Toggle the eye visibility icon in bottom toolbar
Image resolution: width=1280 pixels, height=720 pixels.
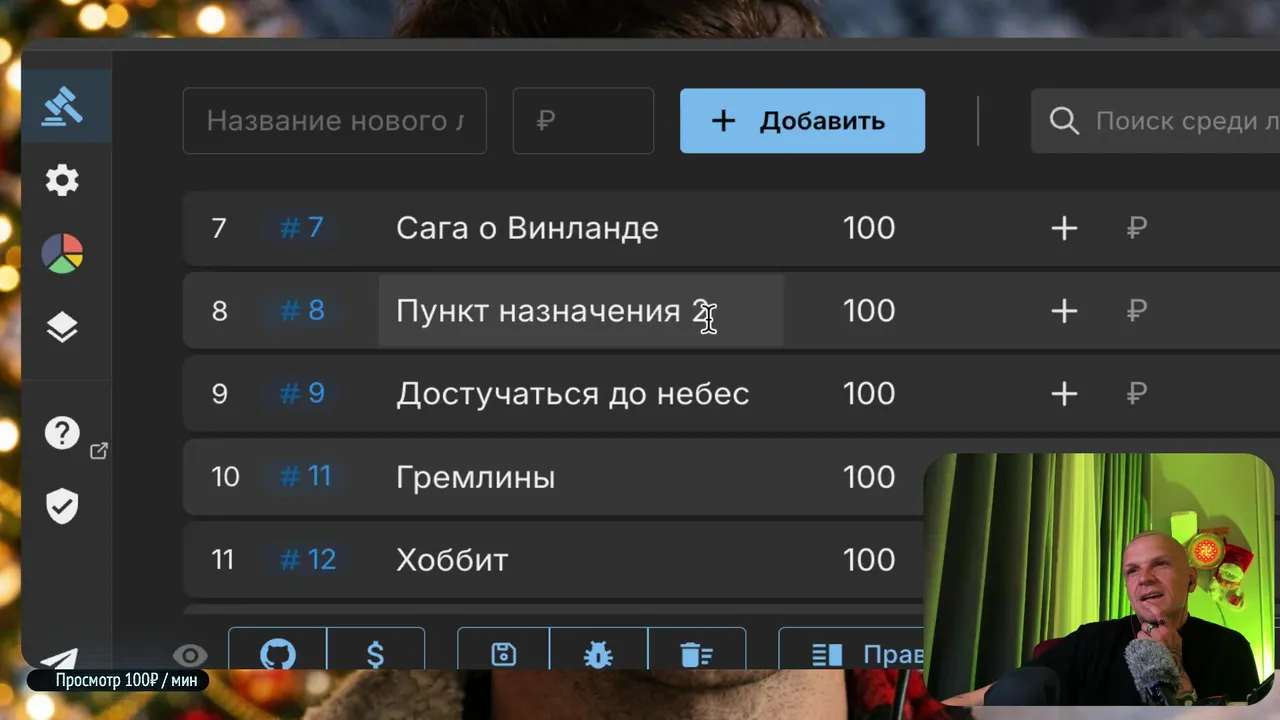pyautogui.click(x=190, y=655)
